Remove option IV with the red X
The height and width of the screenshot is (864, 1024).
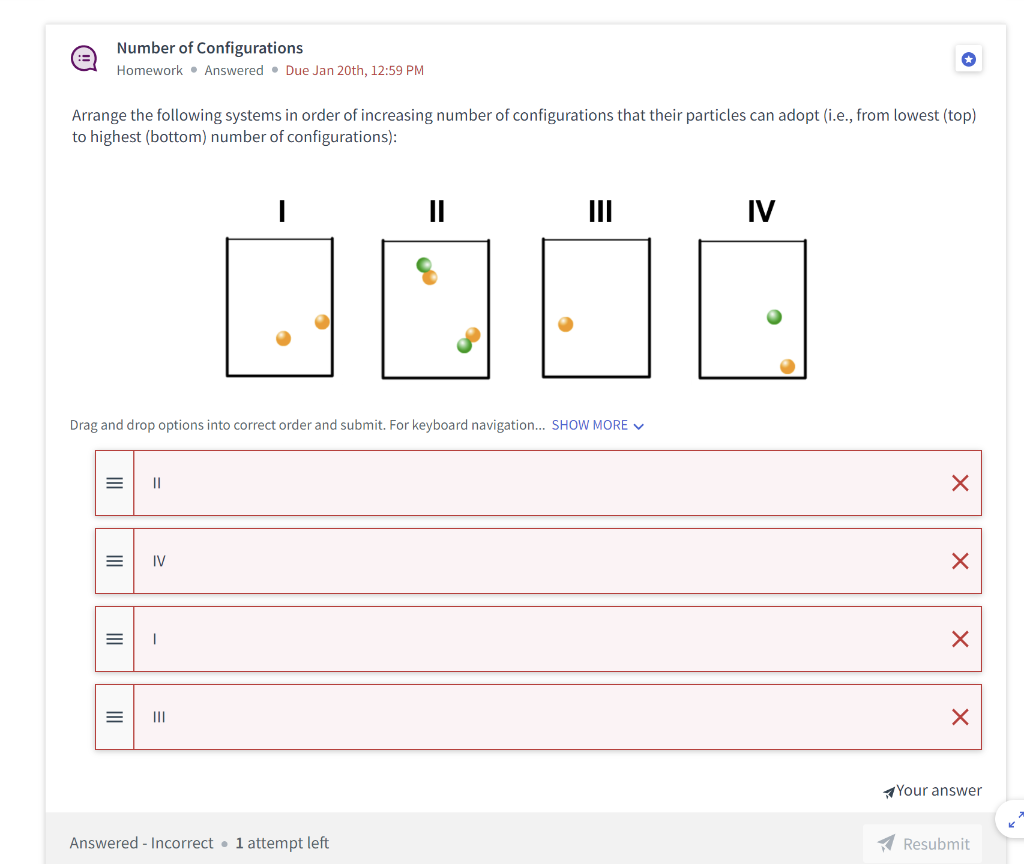[x=960, y=561]
